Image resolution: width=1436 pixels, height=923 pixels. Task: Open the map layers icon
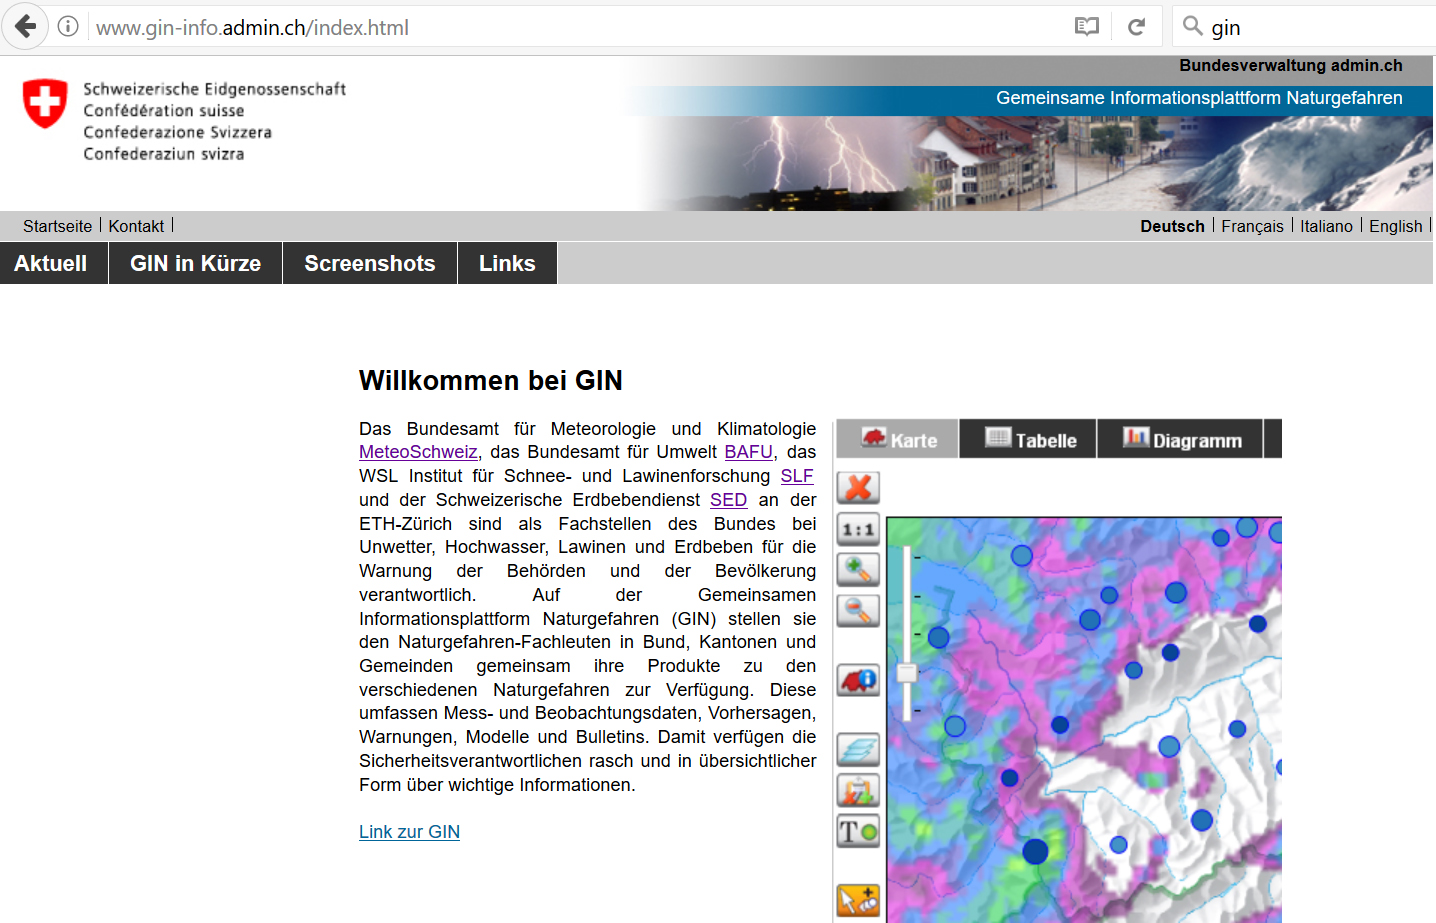tap(858, 749)
